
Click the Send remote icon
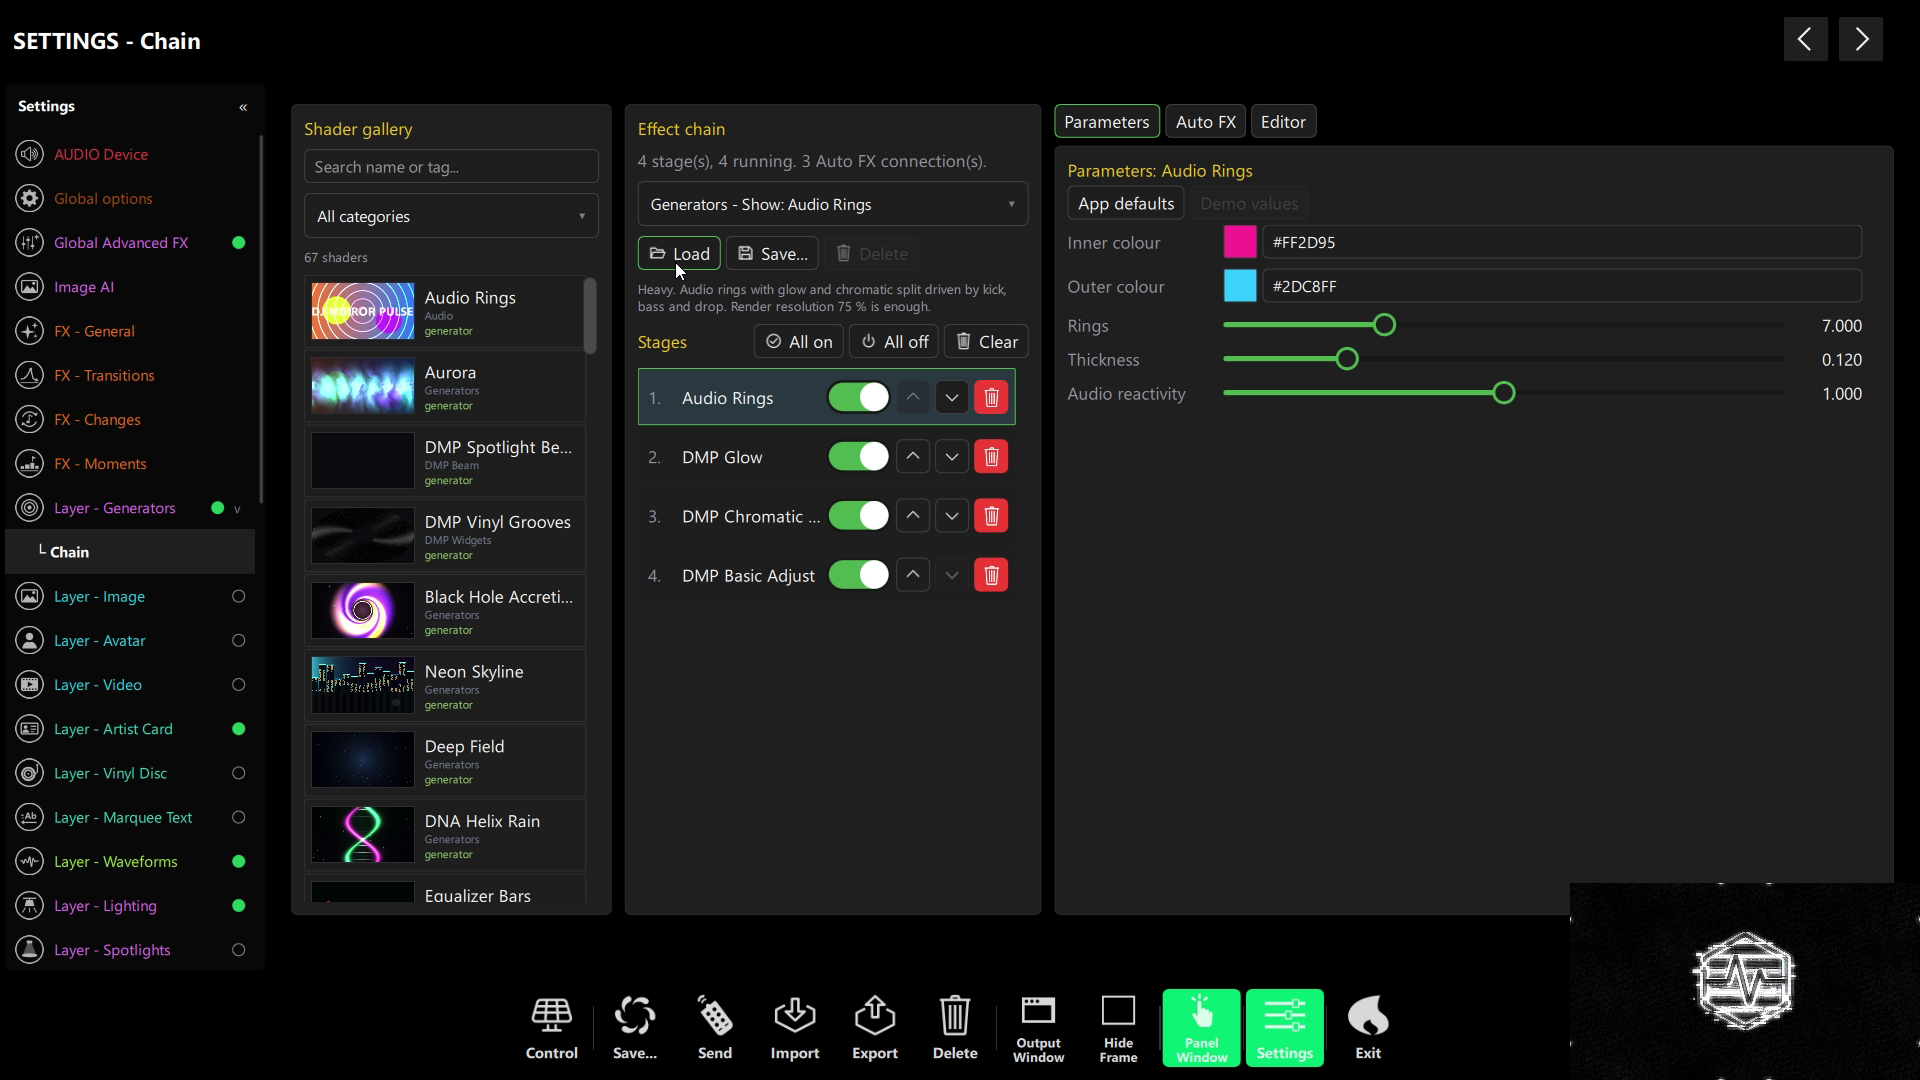[x=714, y=1016]
